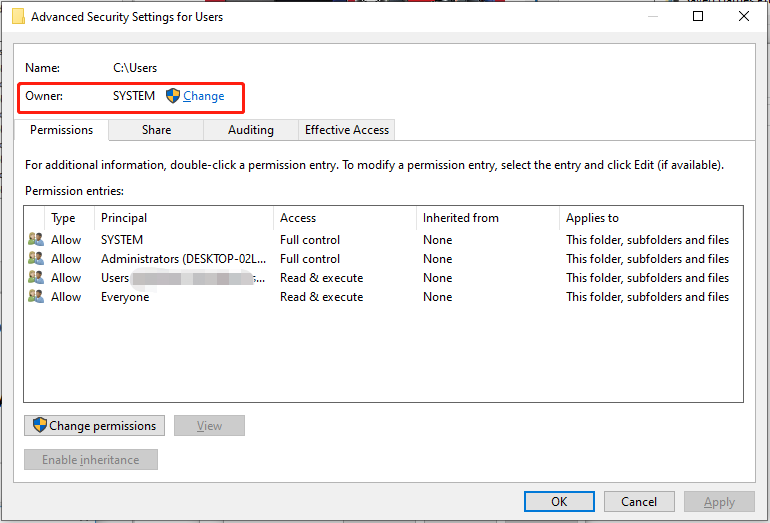Close the Advanced Security Settings window
The height and width of the screenshot is (523, 770).
743,17
